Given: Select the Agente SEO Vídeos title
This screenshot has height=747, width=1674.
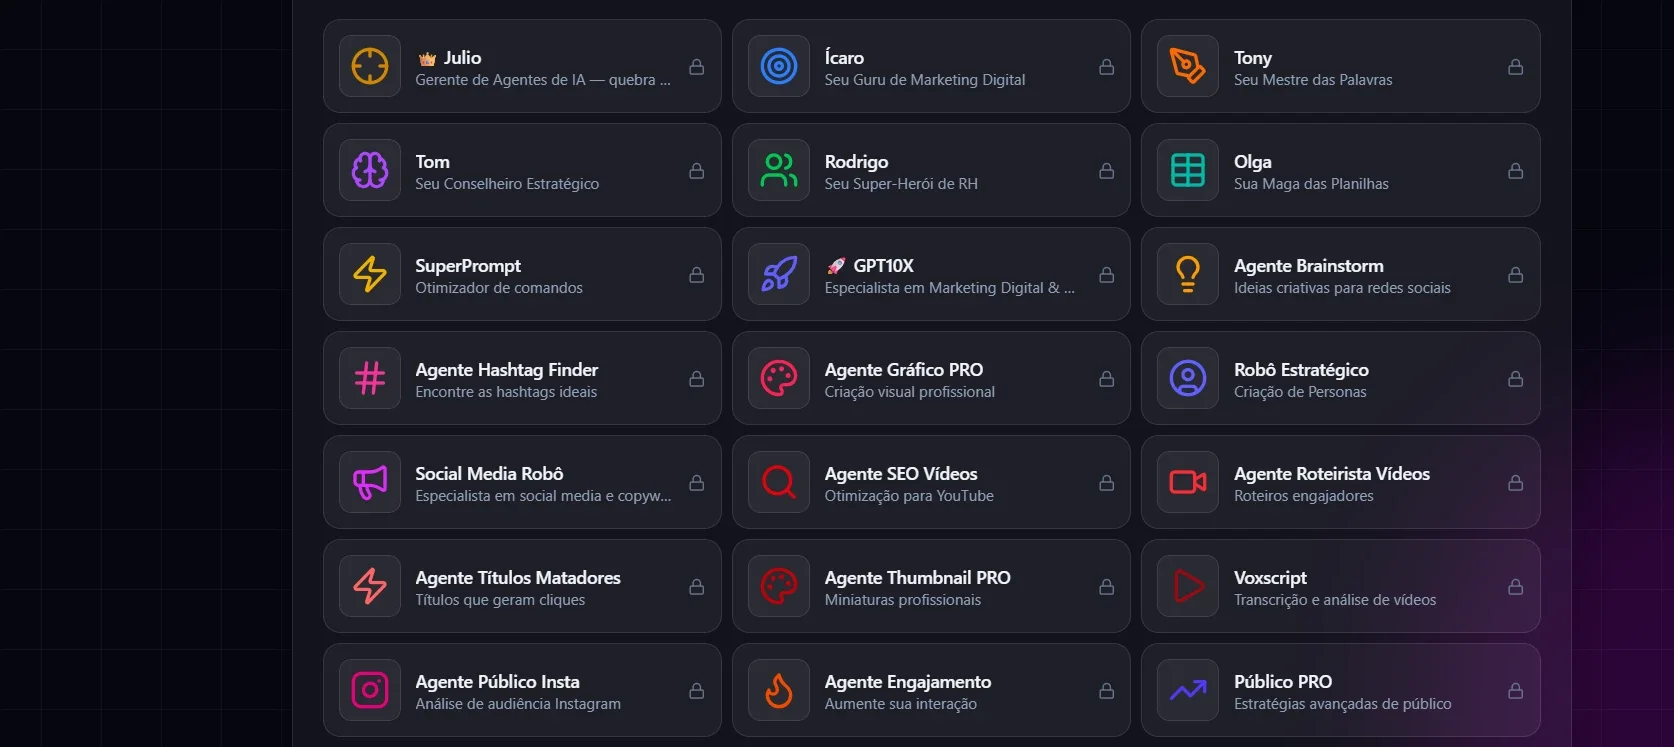Looking at the screenshot, I should (x=901, y=474).
